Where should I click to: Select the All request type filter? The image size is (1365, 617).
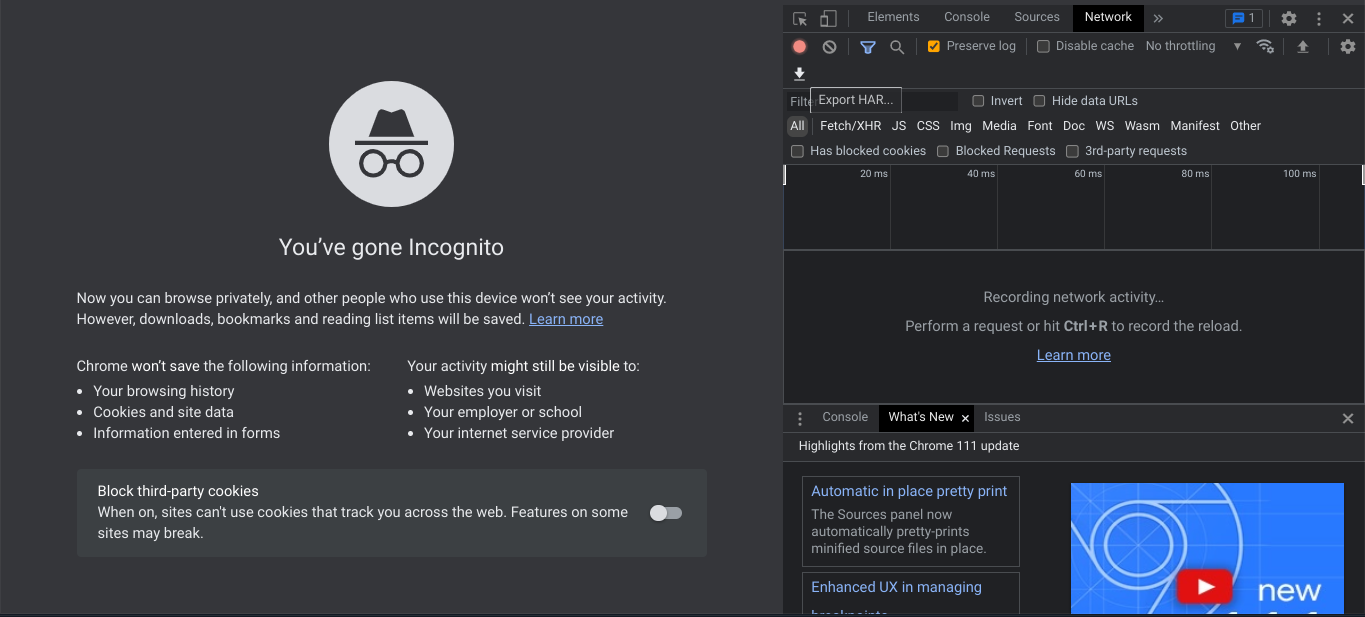coord(797,126)
